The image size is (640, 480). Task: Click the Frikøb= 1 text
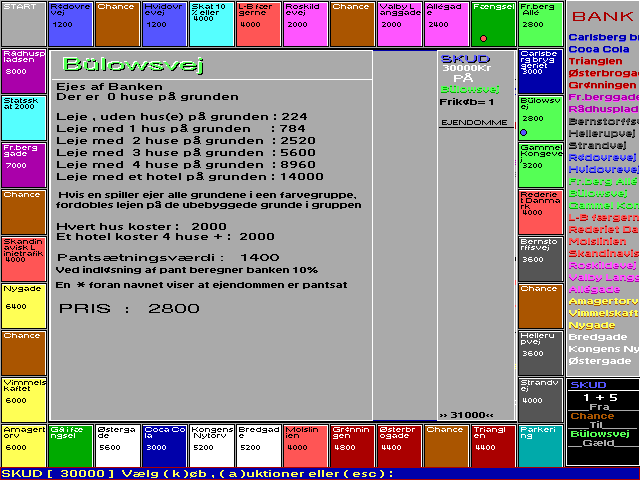tap(467, 102)
